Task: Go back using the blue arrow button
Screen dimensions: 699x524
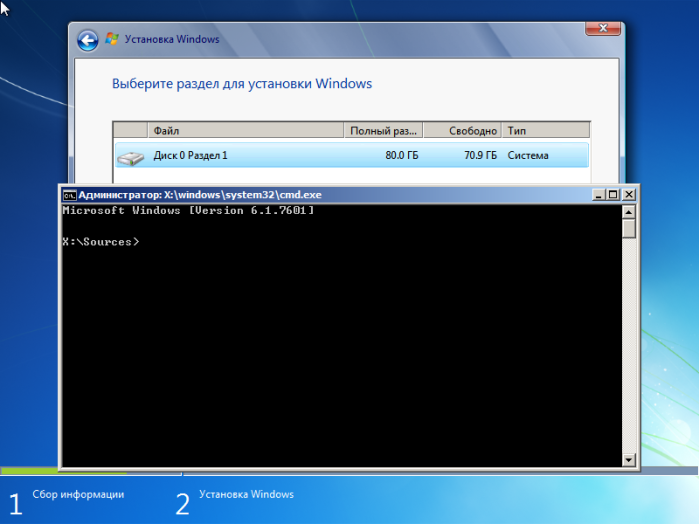Action: 88,41
